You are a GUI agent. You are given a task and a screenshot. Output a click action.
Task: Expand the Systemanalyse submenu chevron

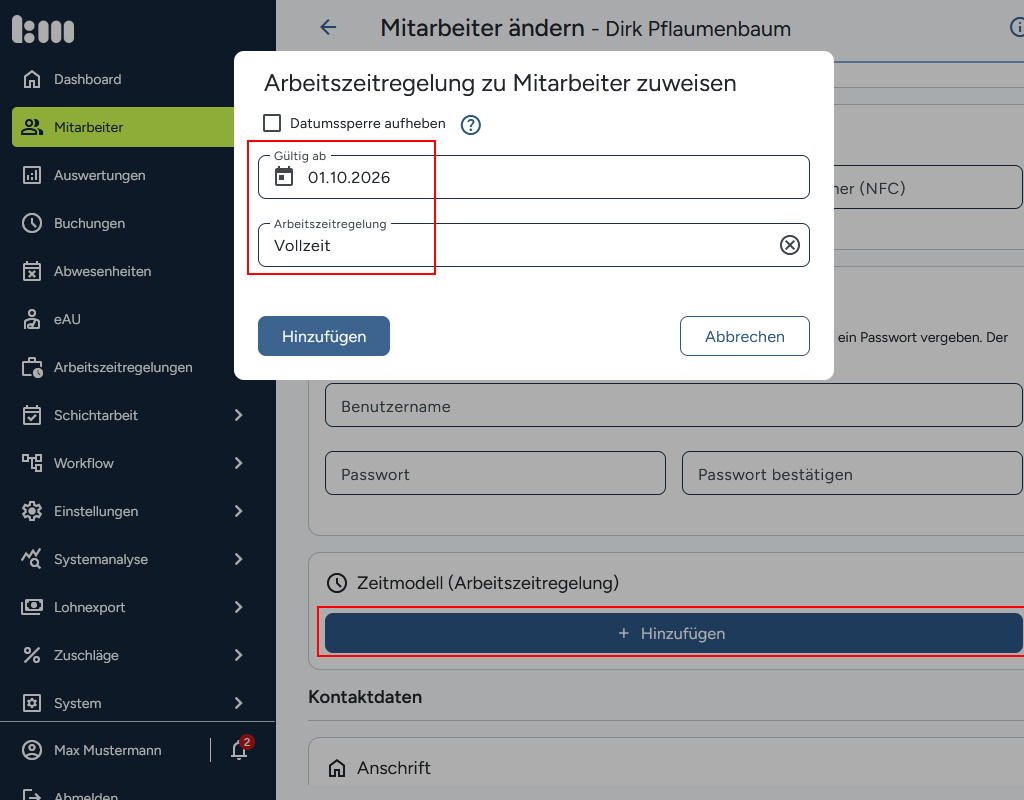(x=238, y=559)
